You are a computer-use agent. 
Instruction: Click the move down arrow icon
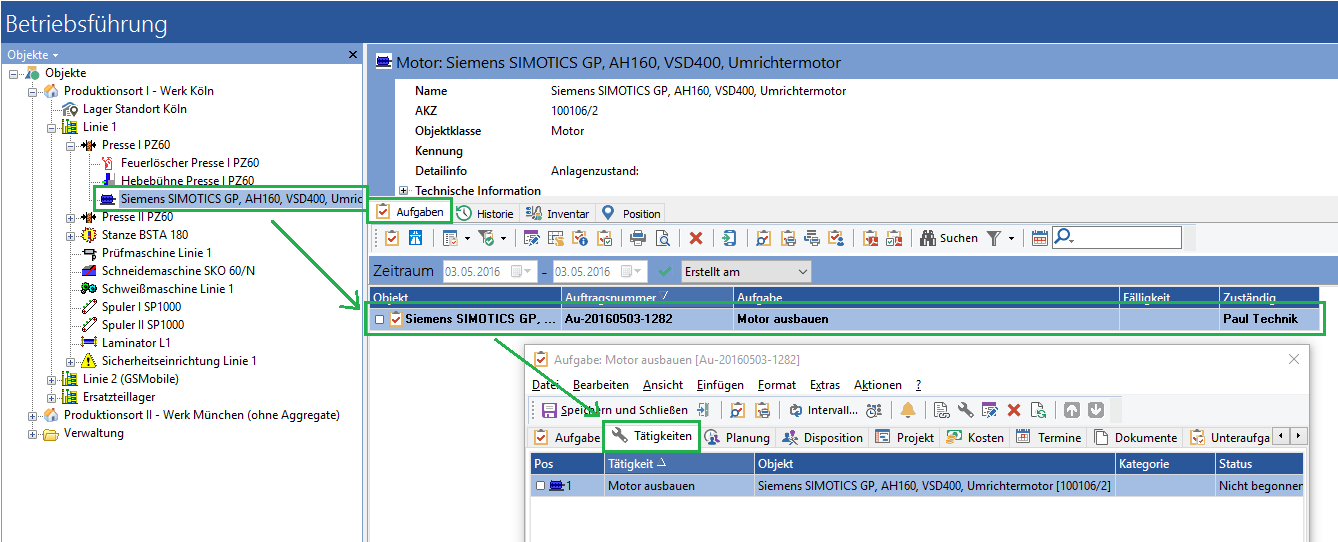click(1095, 410)
